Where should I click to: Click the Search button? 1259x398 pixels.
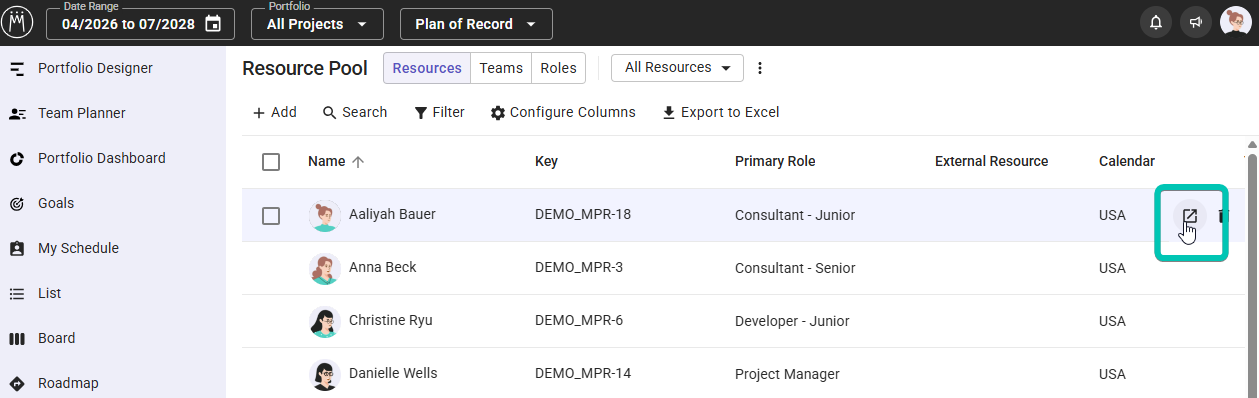[354, 113]
